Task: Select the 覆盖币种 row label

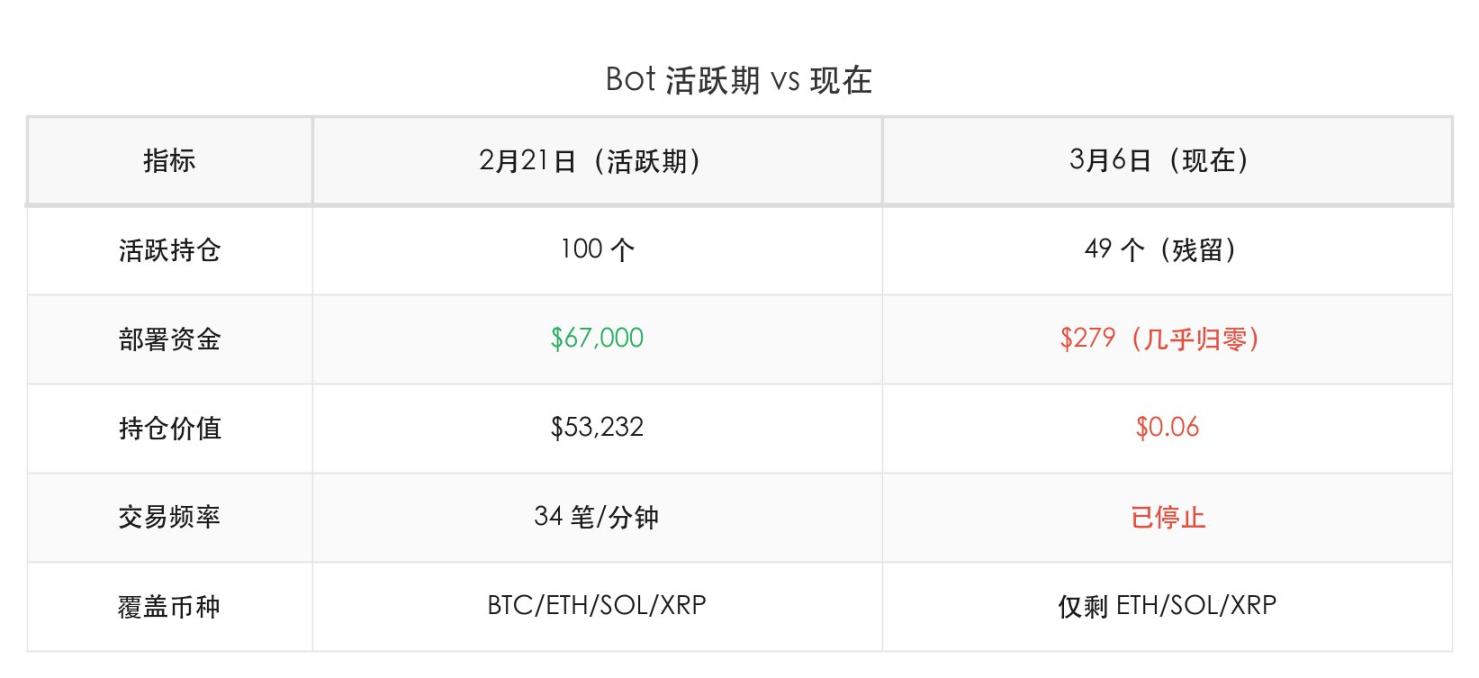Action: [x=169, y=606]
